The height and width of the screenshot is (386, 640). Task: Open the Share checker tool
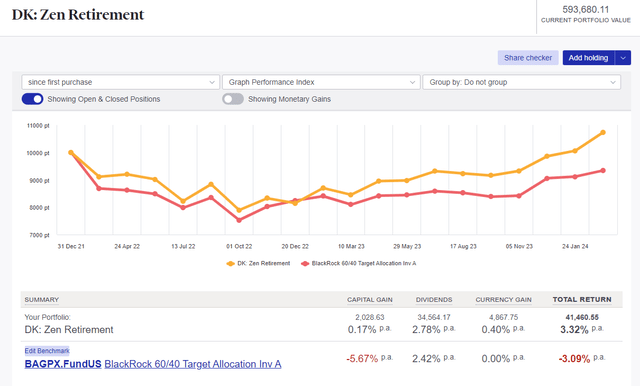coord(528,58)
